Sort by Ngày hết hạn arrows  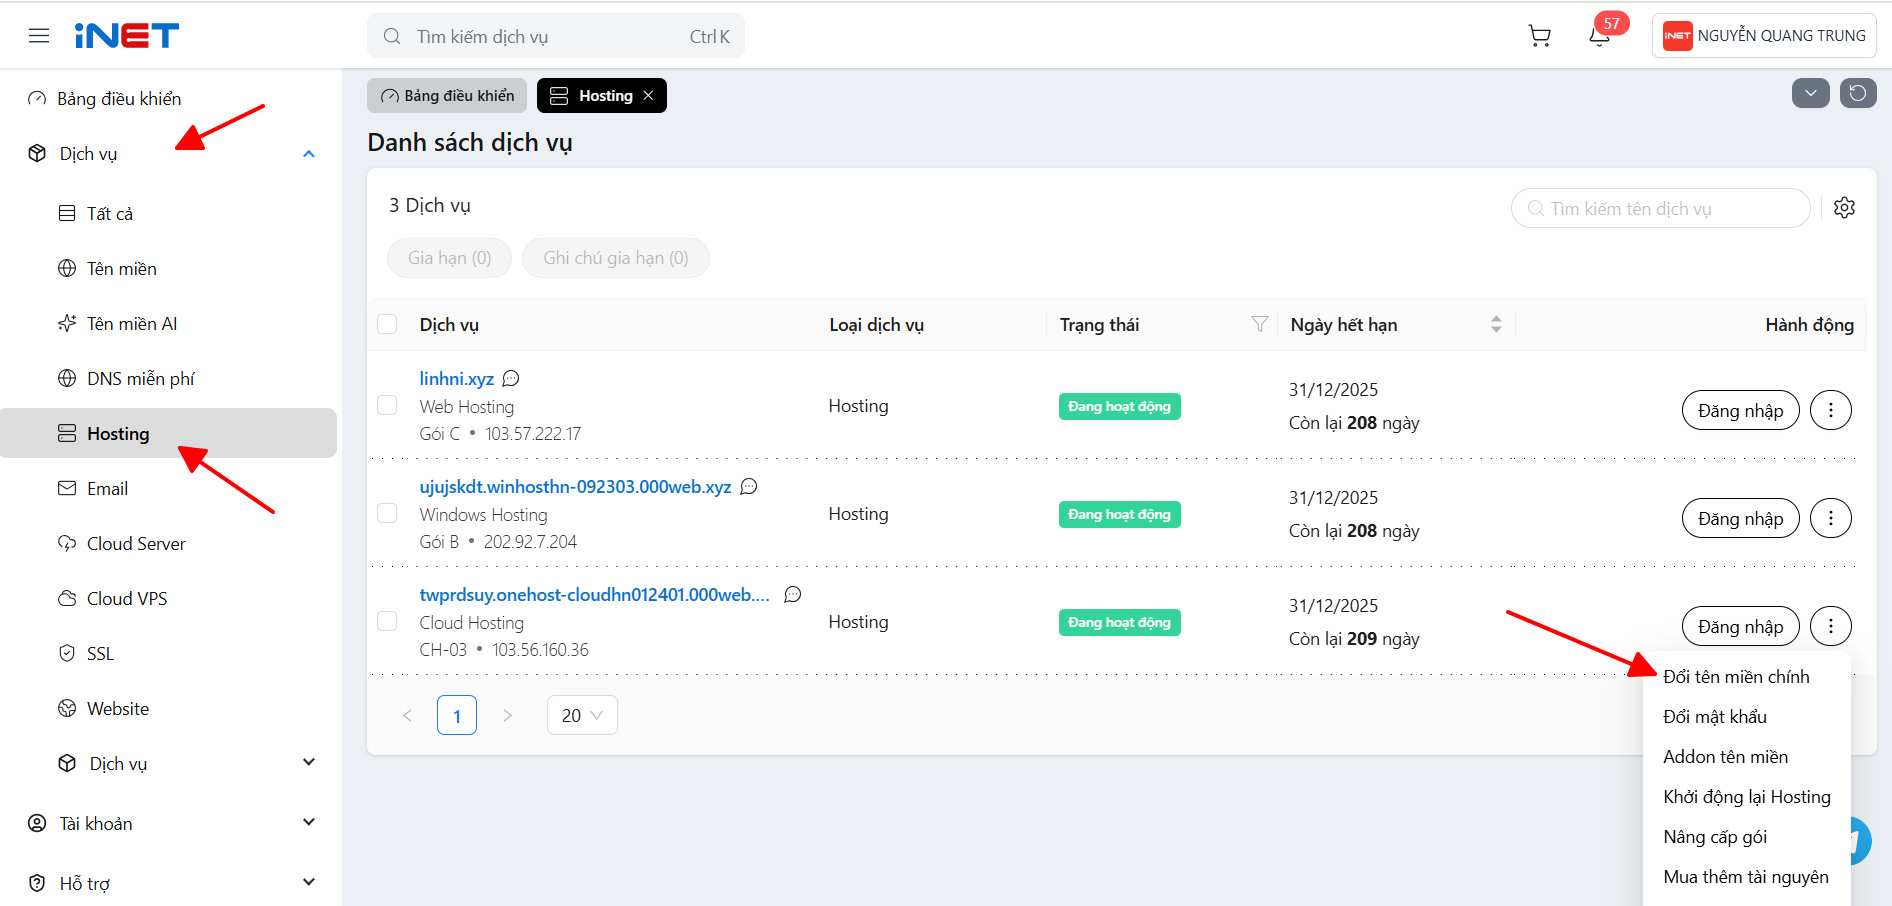pyautogui.click(x=1496, y=324)
